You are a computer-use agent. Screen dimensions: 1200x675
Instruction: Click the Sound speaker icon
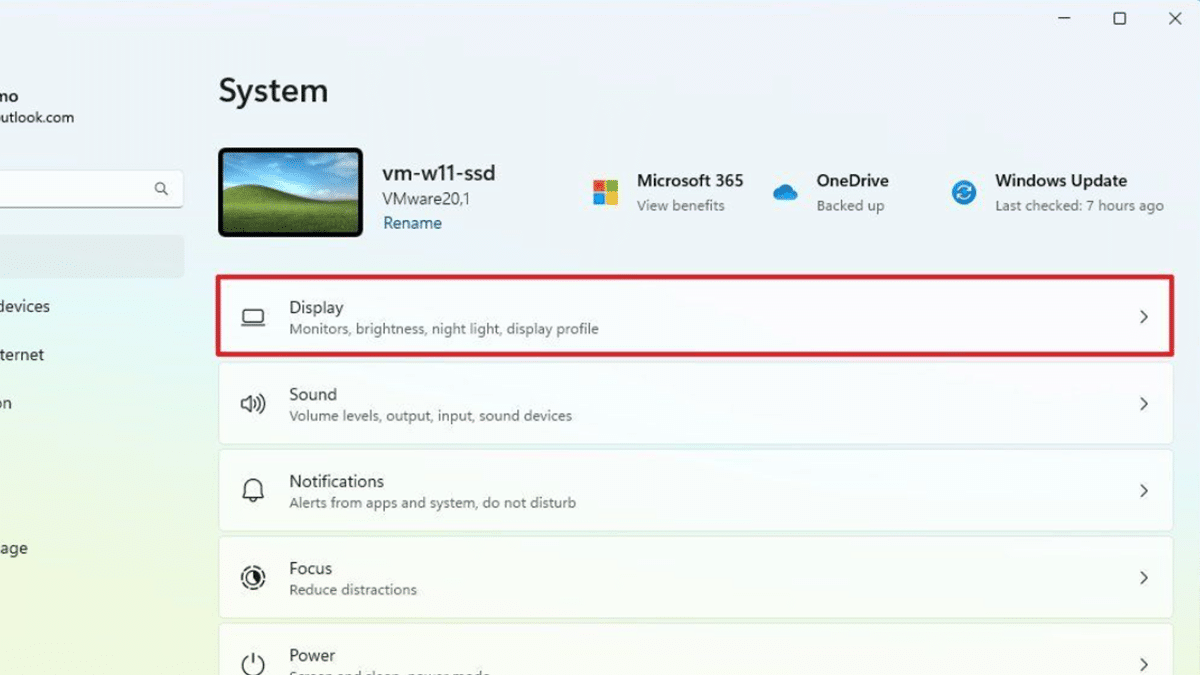pos(253,404)
